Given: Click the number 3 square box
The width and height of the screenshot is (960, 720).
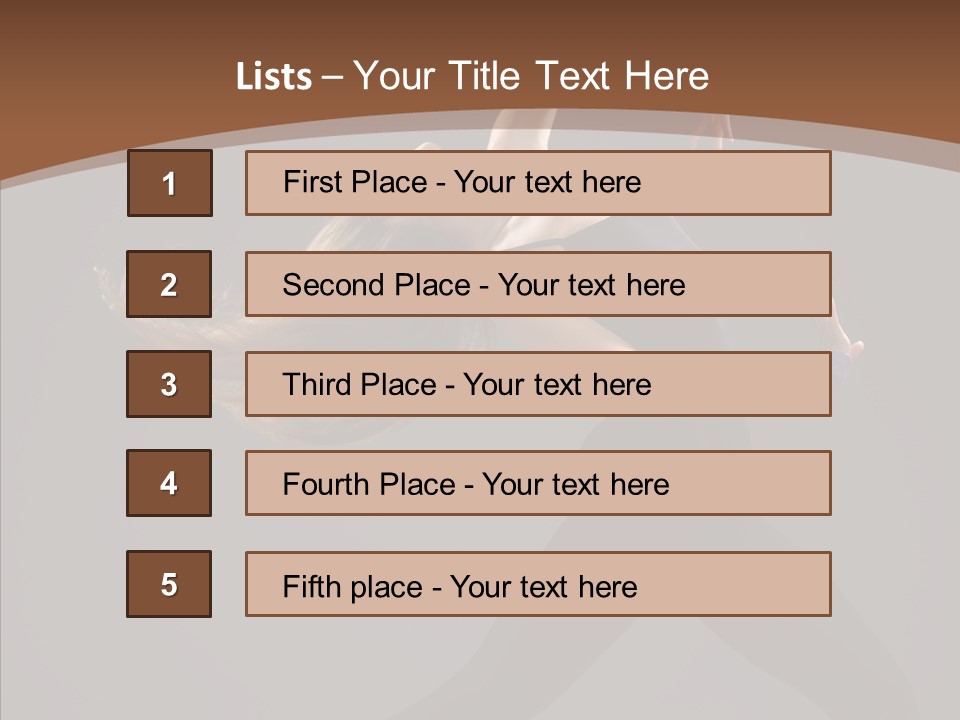Looking at the screenshot, I should pos(169,384).
